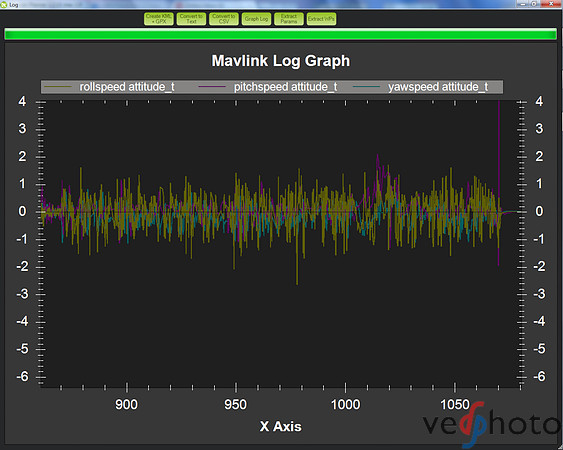Click the teal yawspeed legend line
Image resolution: width=563 pixels, height=450 pixels.
point(366,87)
